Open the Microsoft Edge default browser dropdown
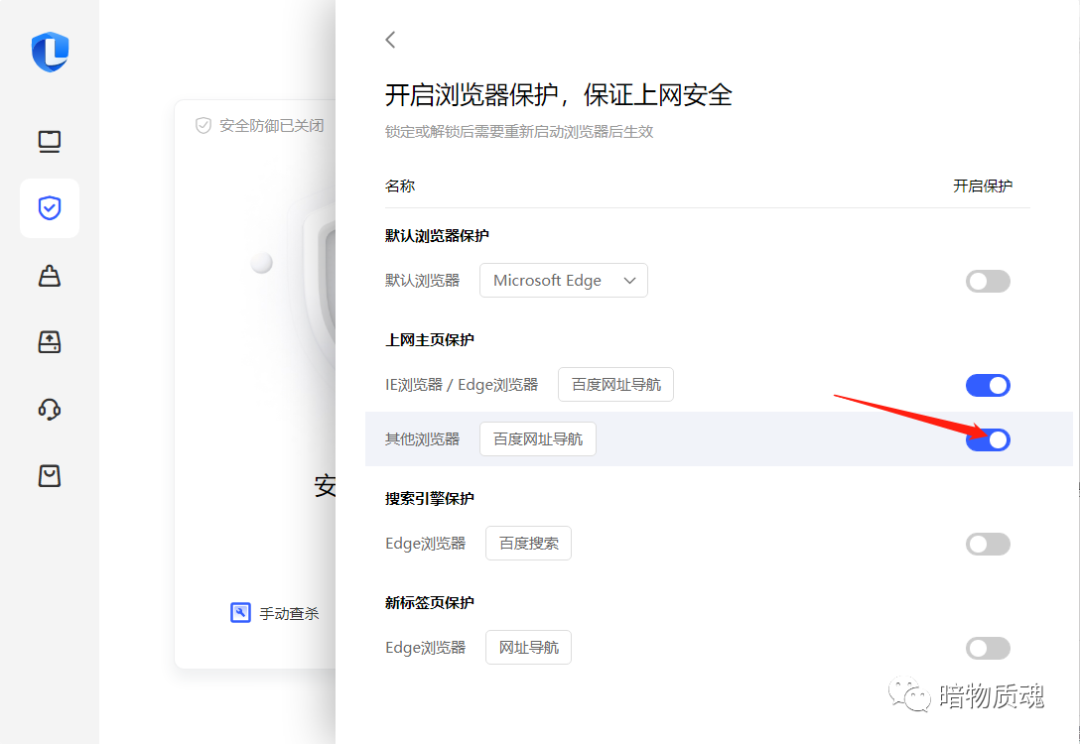This screenshot has width=1080, height=744. tap(563, 280)
